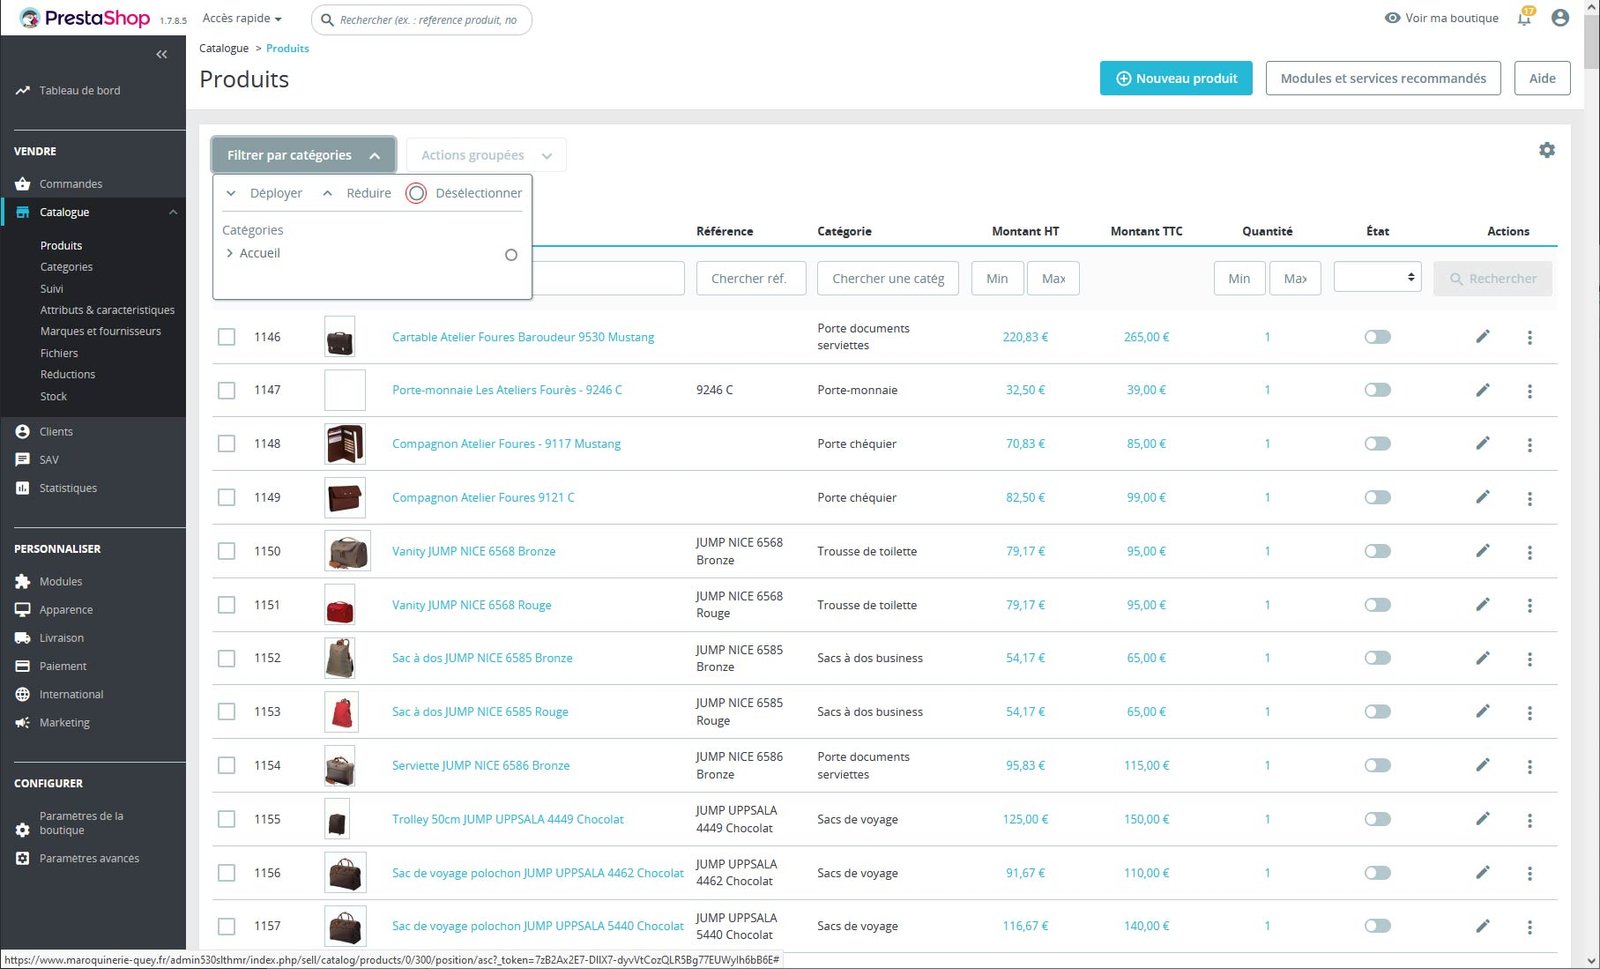
Task: Click thumbnail of Sac à dos 6585 Bronze
Action: [x=340, y=658]
